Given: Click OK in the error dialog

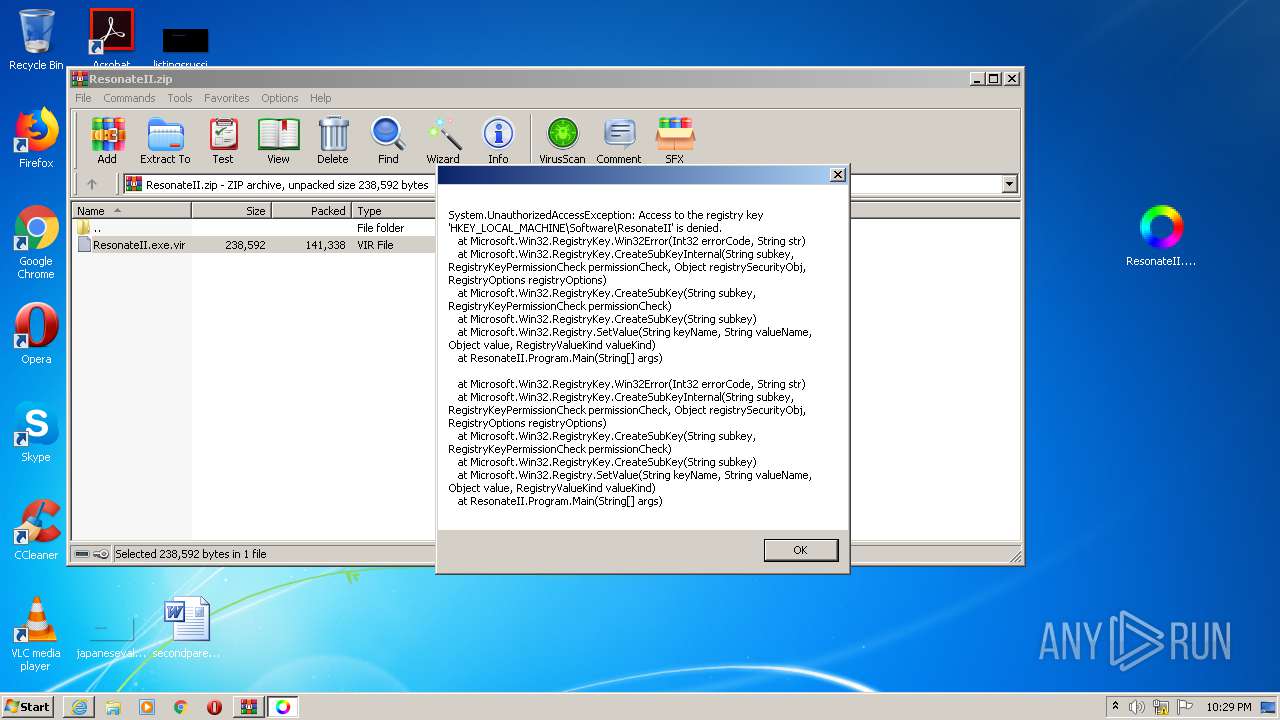Looking at the screenshot, I should pos(800,550).
